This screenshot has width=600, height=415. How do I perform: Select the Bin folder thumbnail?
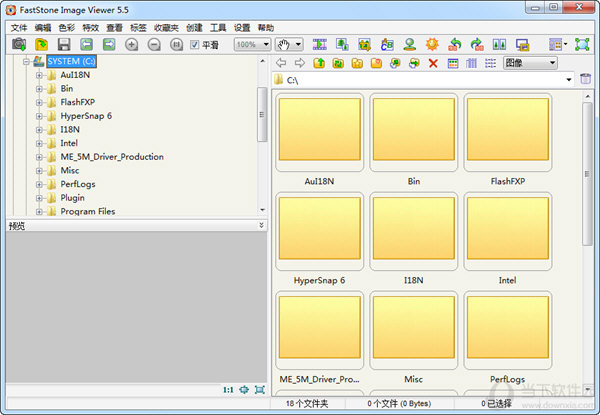(x=414, y=132)
